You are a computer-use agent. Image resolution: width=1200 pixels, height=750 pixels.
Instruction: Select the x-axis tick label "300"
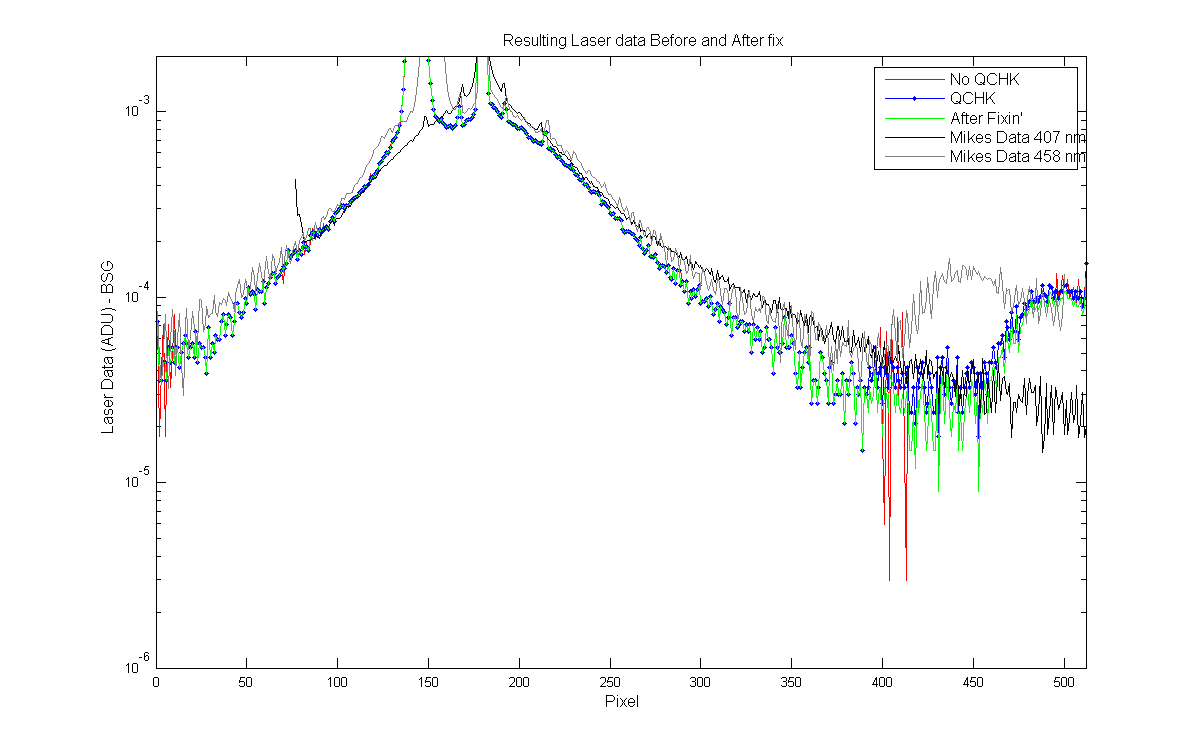click(x=701, y=681)
